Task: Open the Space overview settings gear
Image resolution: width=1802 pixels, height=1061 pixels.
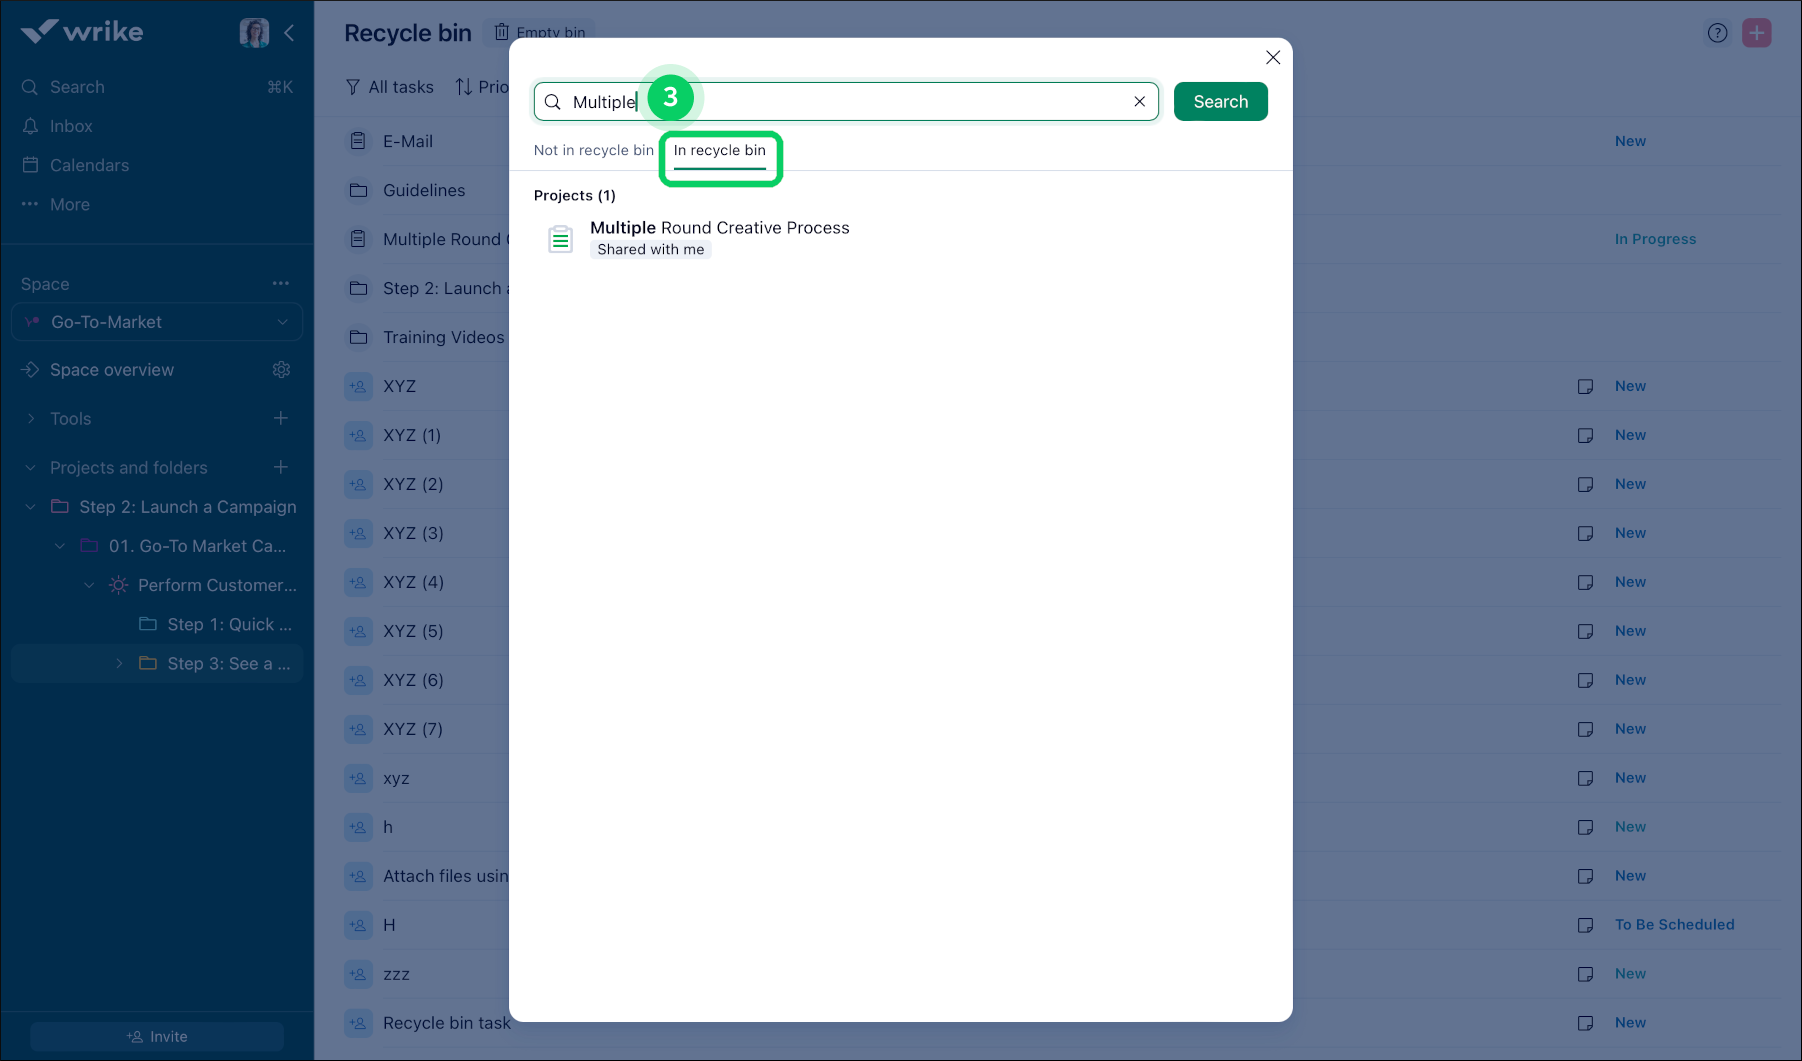Action: [281, 369]
